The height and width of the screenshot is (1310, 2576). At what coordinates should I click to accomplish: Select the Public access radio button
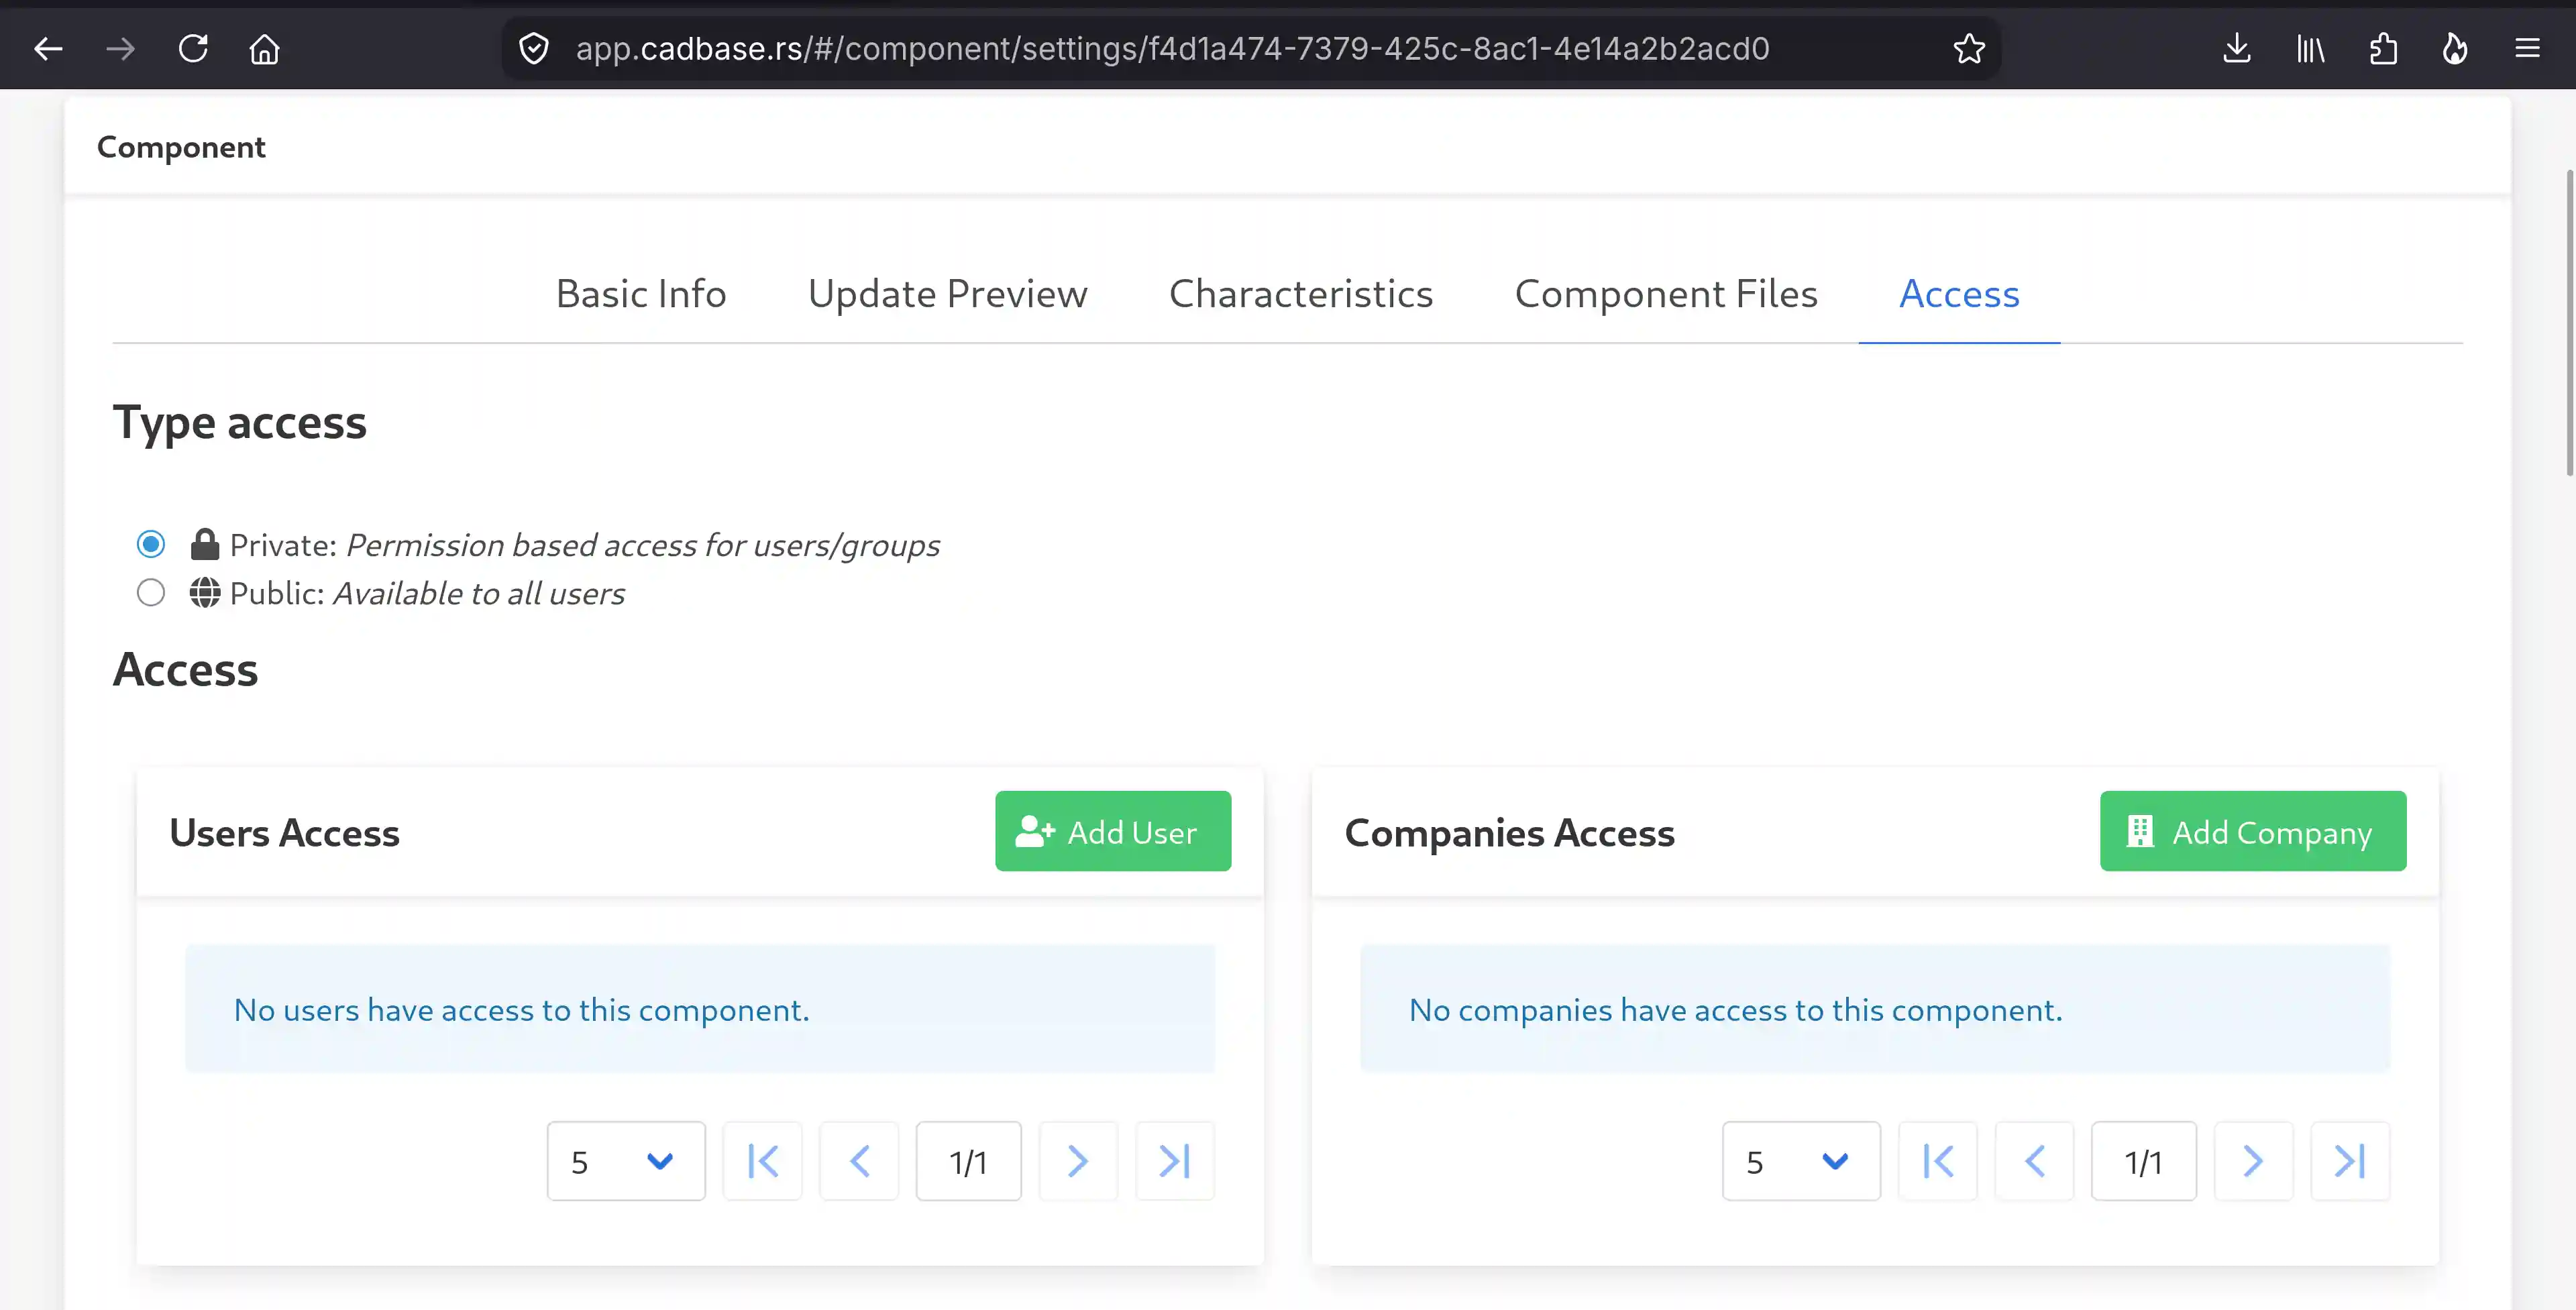pyautogui.click(x=151, y=593)
